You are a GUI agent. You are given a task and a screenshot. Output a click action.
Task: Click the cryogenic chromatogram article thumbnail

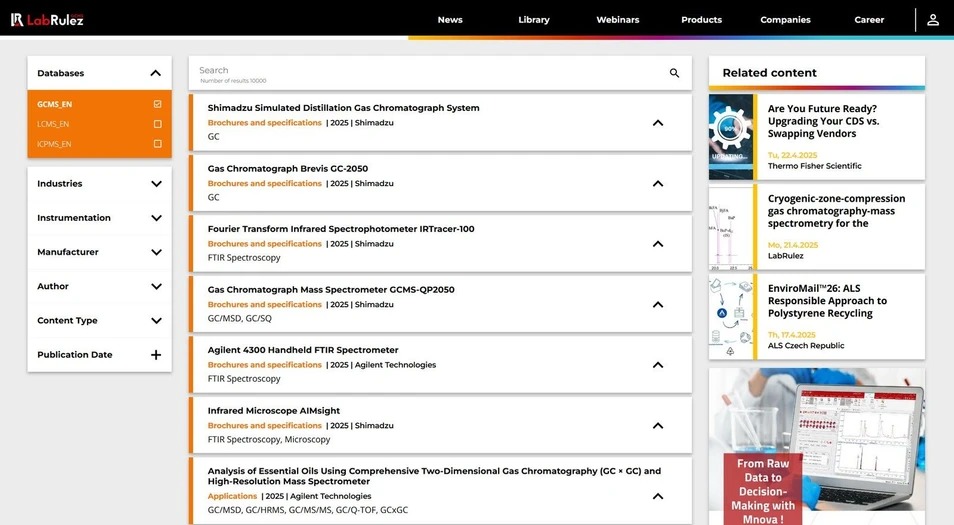pyautogui.click(x=731, y=227)
